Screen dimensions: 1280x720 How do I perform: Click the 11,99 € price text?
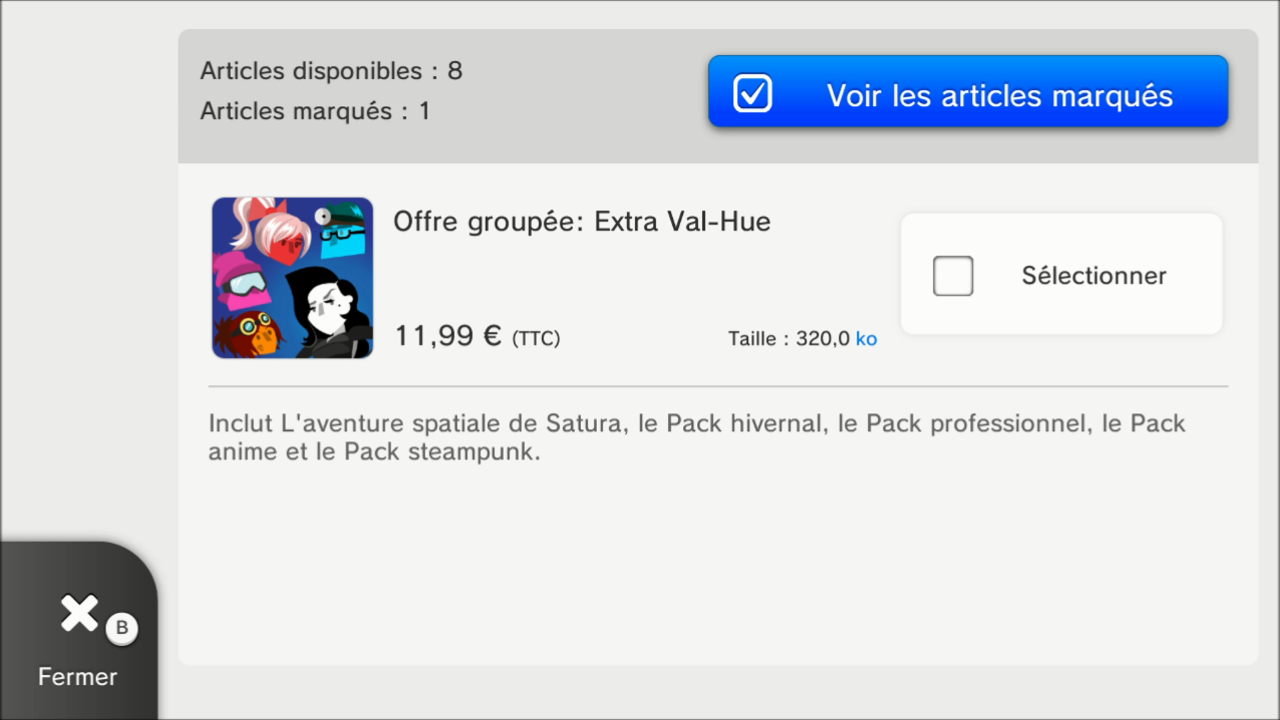pos(448,336)
